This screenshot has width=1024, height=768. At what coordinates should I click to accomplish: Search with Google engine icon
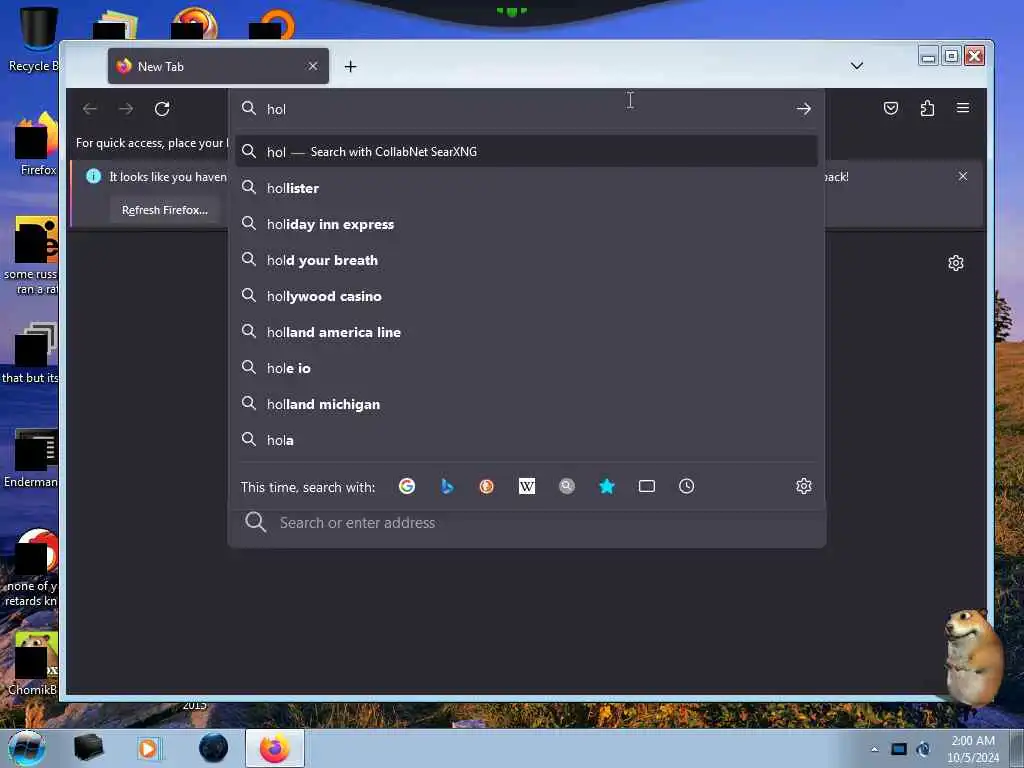(407, 486)
